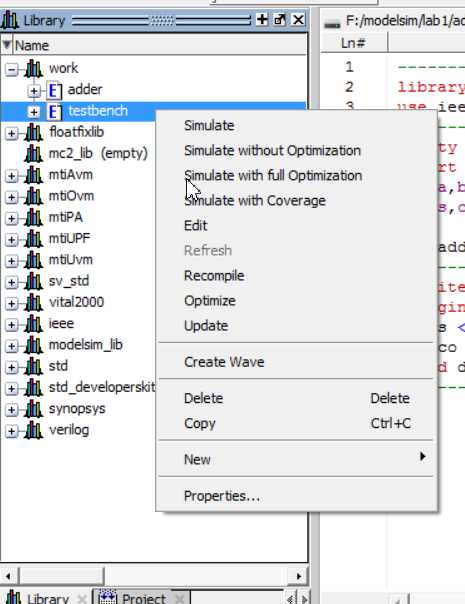The height and width of the screenshot is (604, 465).
Task: Click the mc2_lib library icon
Action: 34,154
